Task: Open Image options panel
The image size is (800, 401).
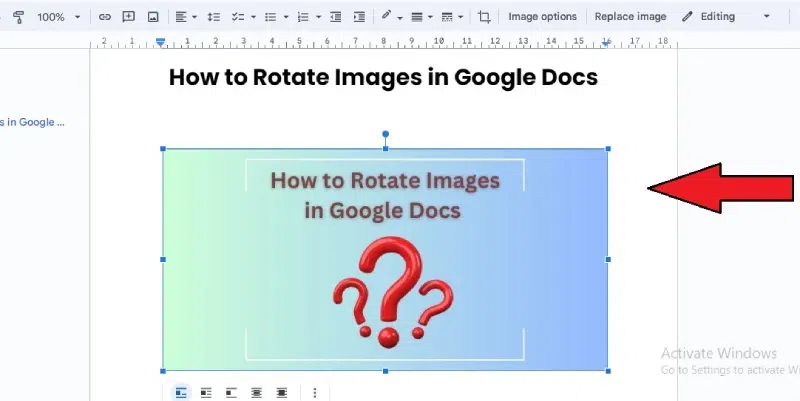Action: coord(542,16)
